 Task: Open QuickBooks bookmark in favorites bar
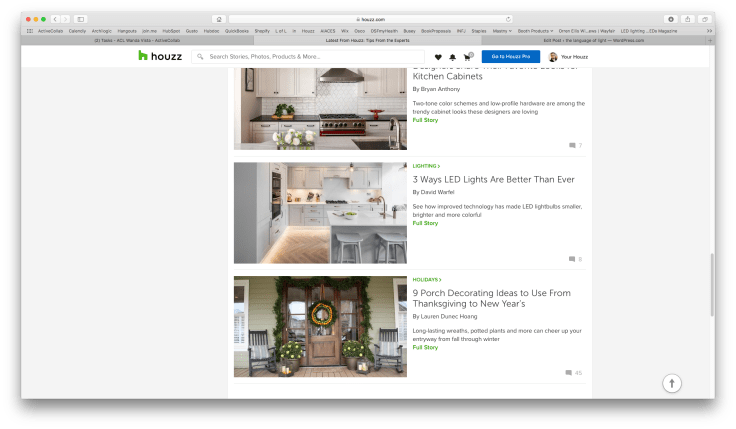tap(237, 31)
